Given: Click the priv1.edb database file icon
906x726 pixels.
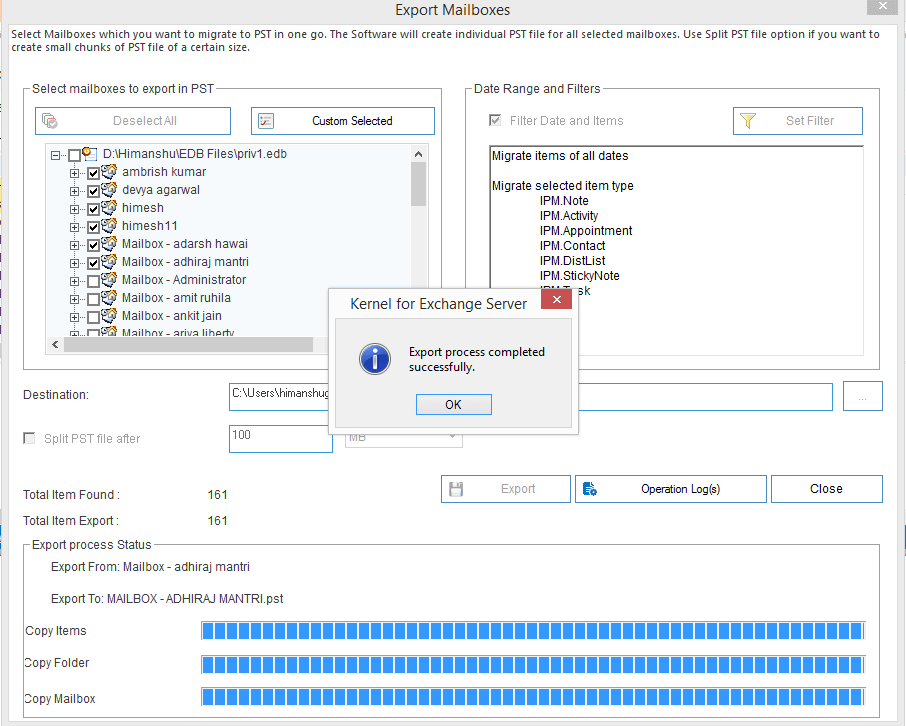Looking at the screenshot, I should [x=90, y=154].
